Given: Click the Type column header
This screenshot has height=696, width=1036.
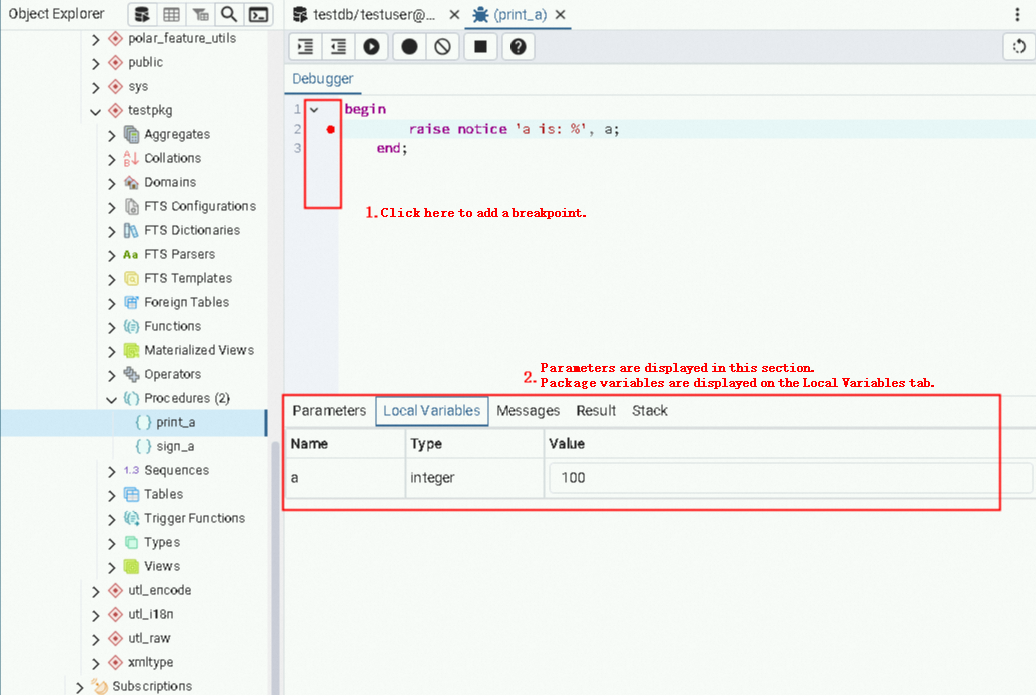Looking at the screenshot, I should [426, 444].
